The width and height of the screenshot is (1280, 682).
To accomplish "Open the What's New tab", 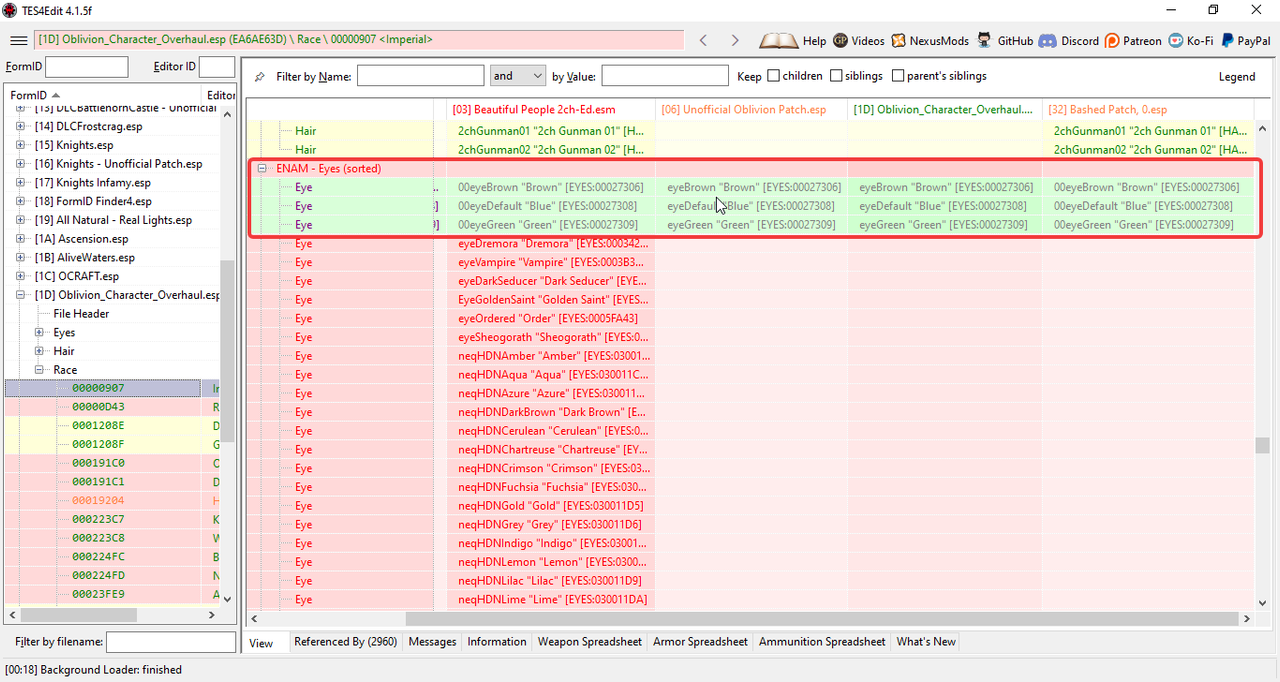I will 926,642.
